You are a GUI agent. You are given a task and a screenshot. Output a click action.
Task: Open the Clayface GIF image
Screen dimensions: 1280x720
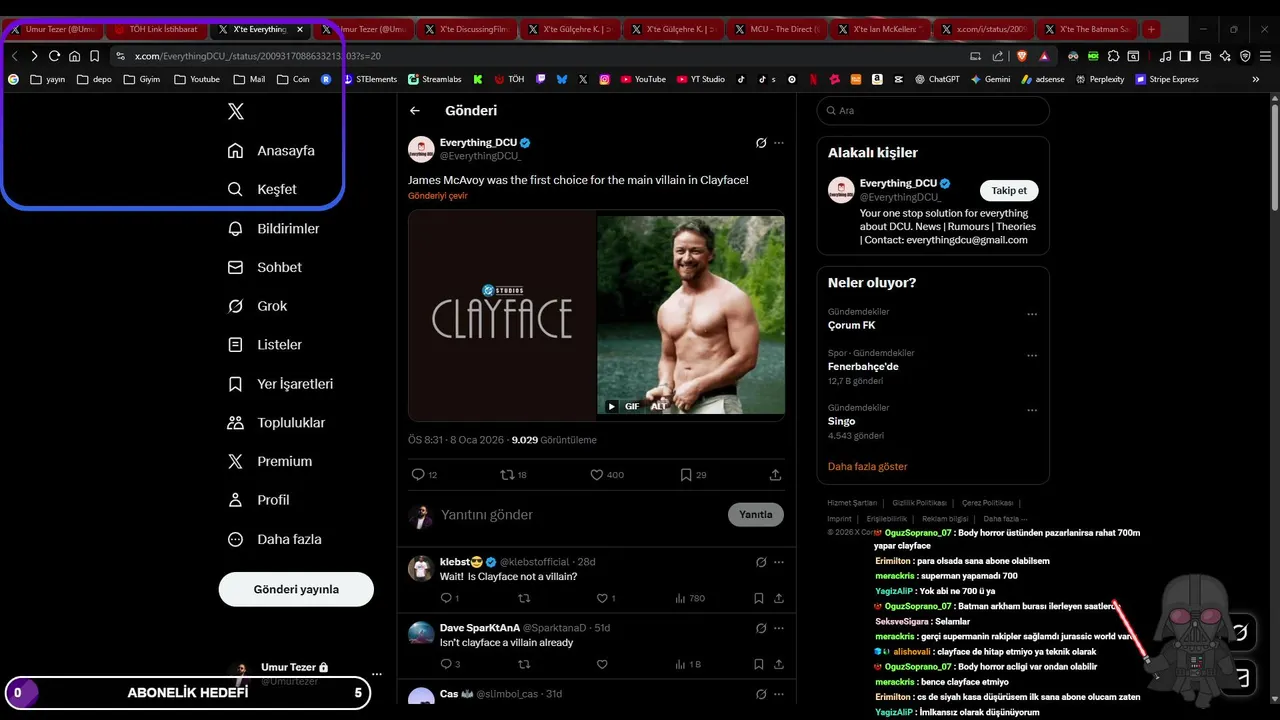596,315
